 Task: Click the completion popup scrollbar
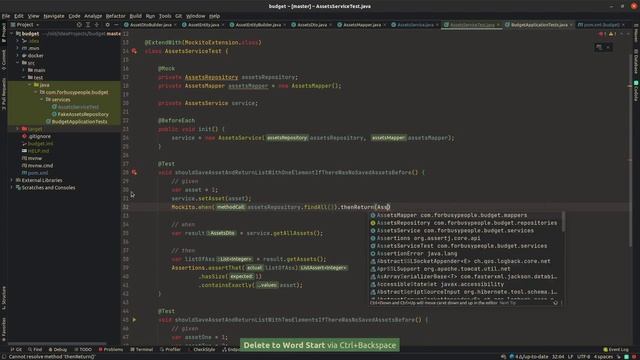[563, 221]
